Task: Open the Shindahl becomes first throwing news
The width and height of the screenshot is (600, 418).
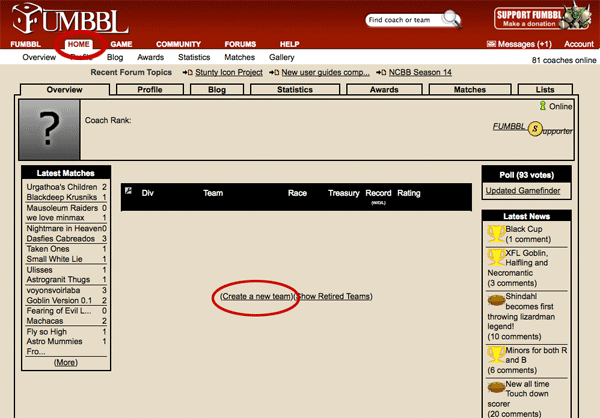Action: pyautogui.click(x=521, y=311)
